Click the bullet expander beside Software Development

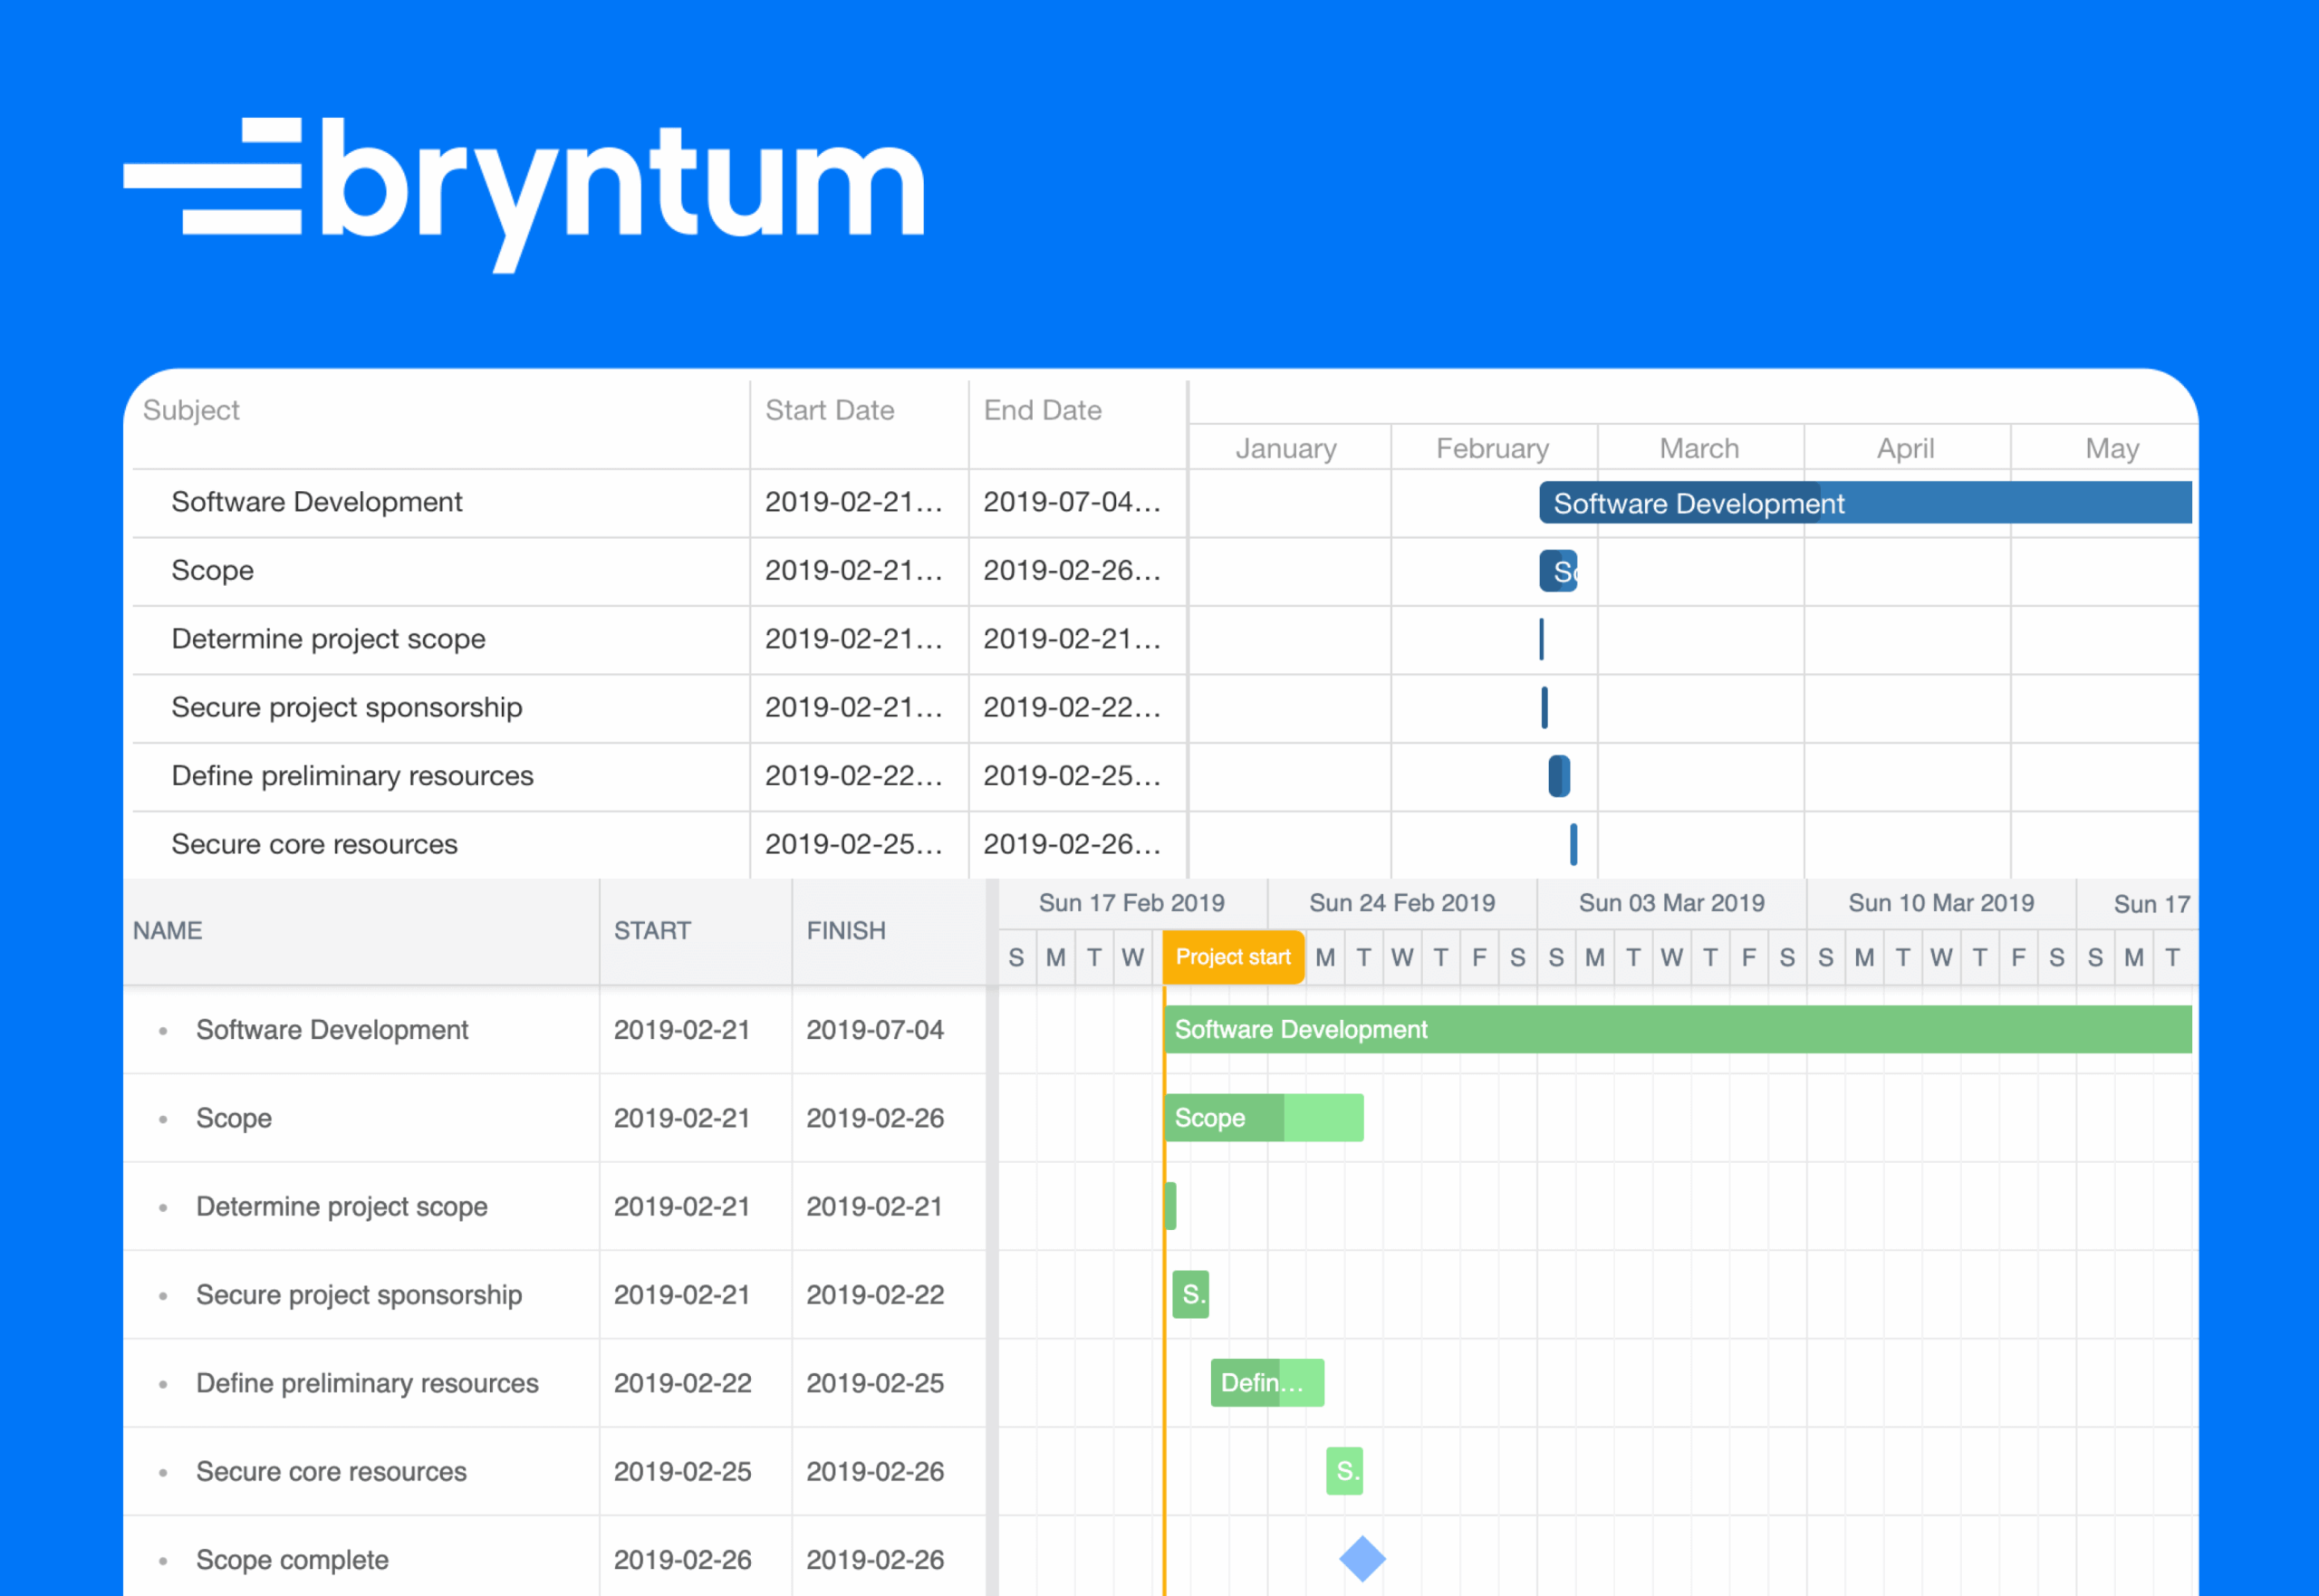[163, 1030]
